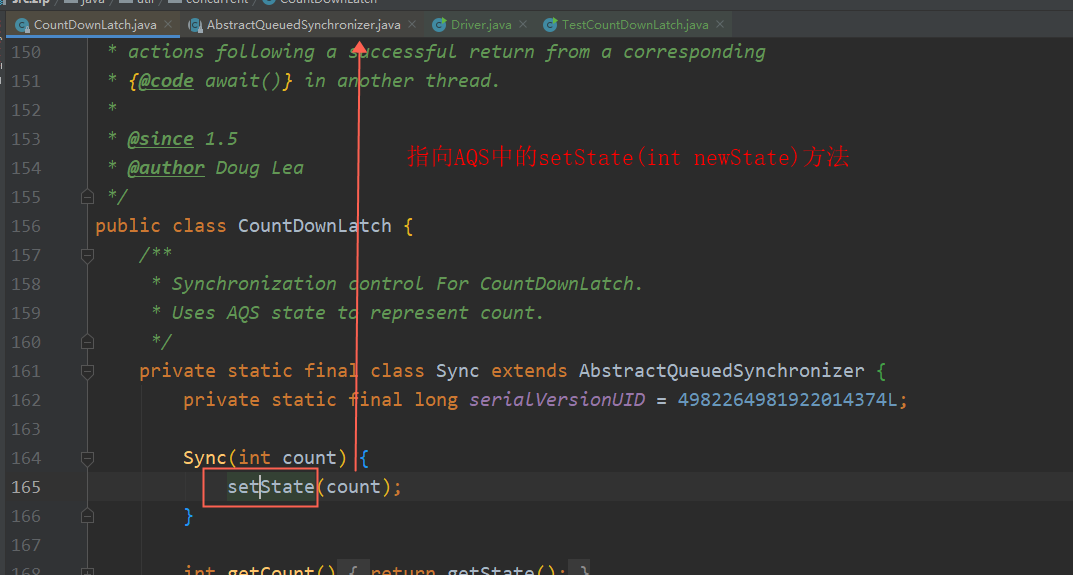Click the 'public' keyword on line 156

pyautogui.click(x=127, y=226)
